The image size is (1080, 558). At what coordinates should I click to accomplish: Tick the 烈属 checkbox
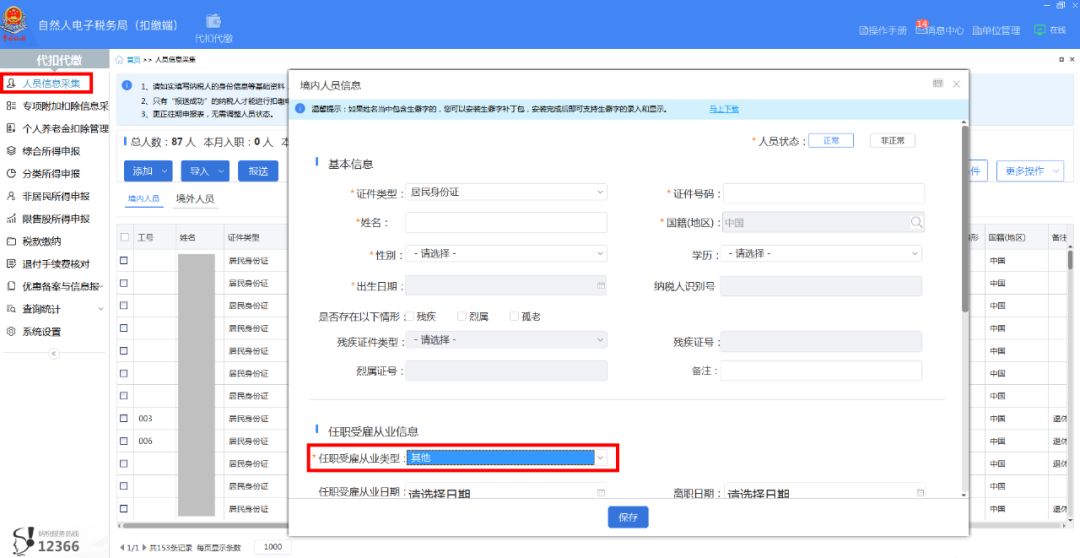[462, 316]
